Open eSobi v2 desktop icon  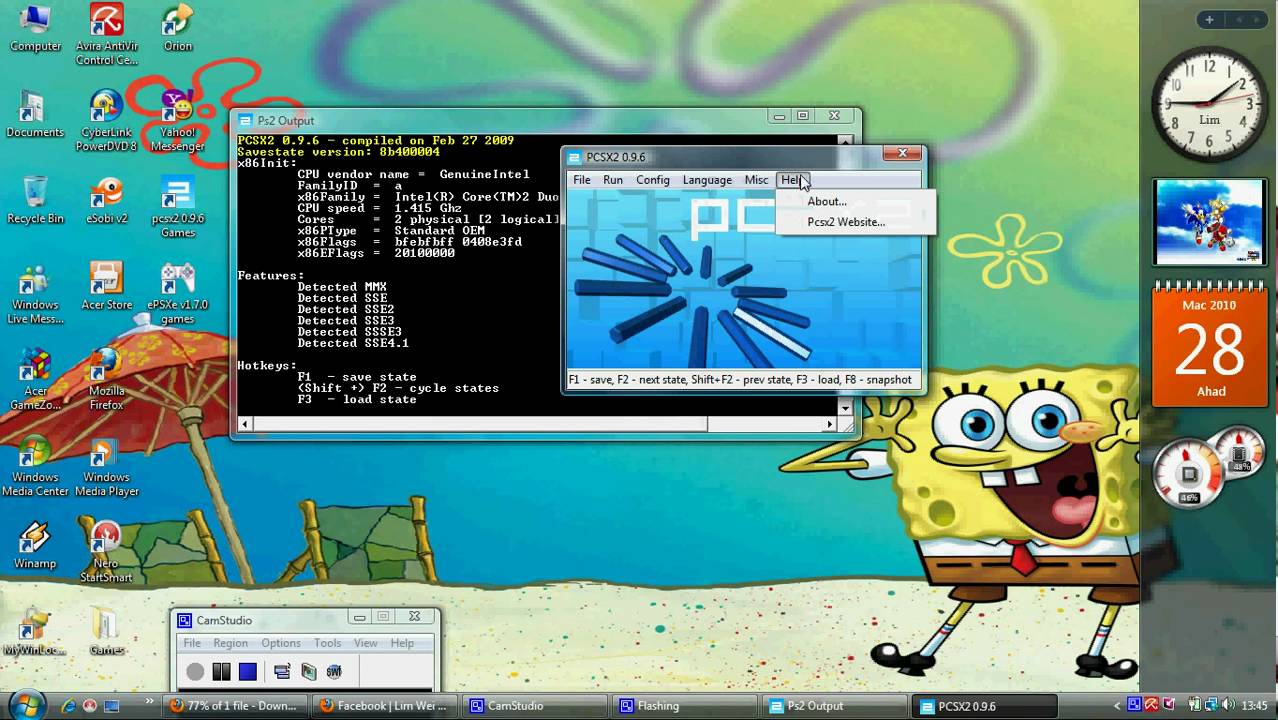click(x=106, y=200)
